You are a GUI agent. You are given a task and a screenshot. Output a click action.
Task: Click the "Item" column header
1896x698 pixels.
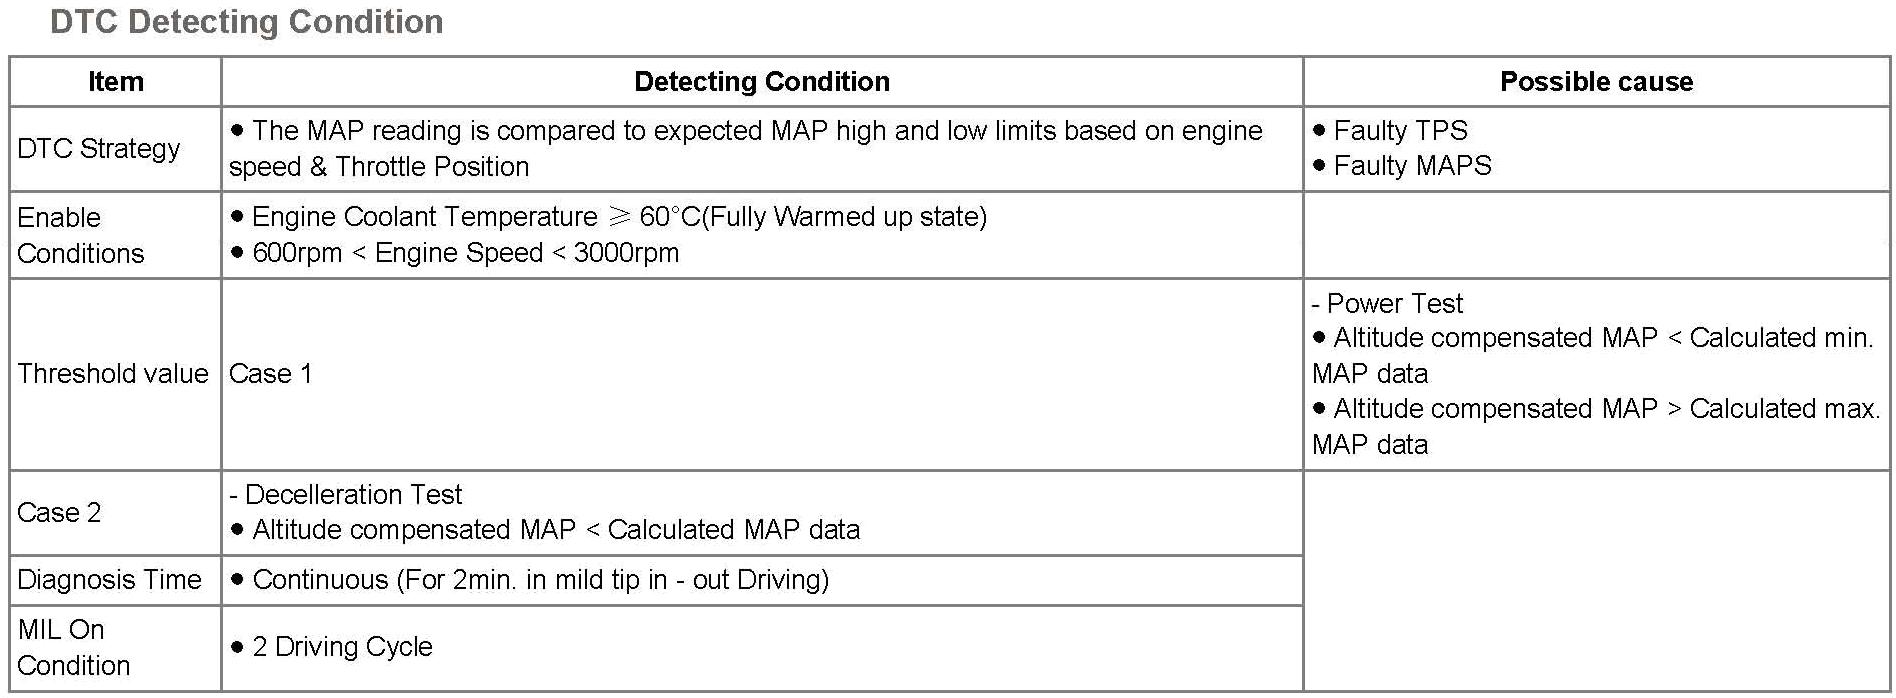[115, 82]
